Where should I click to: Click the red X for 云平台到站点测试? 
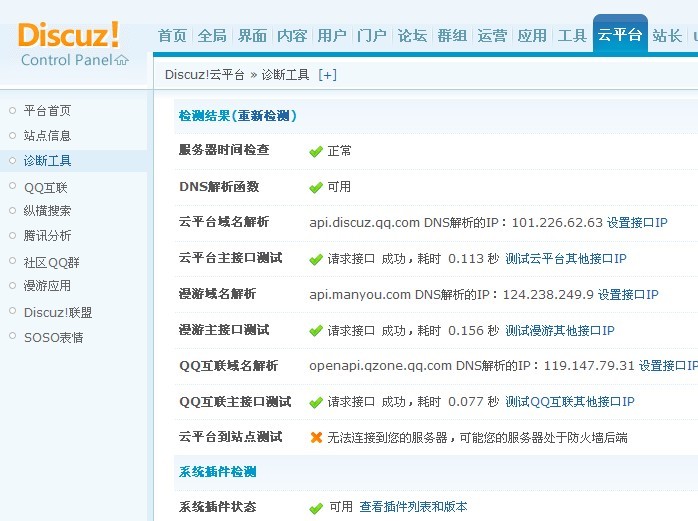coord(316,438)
